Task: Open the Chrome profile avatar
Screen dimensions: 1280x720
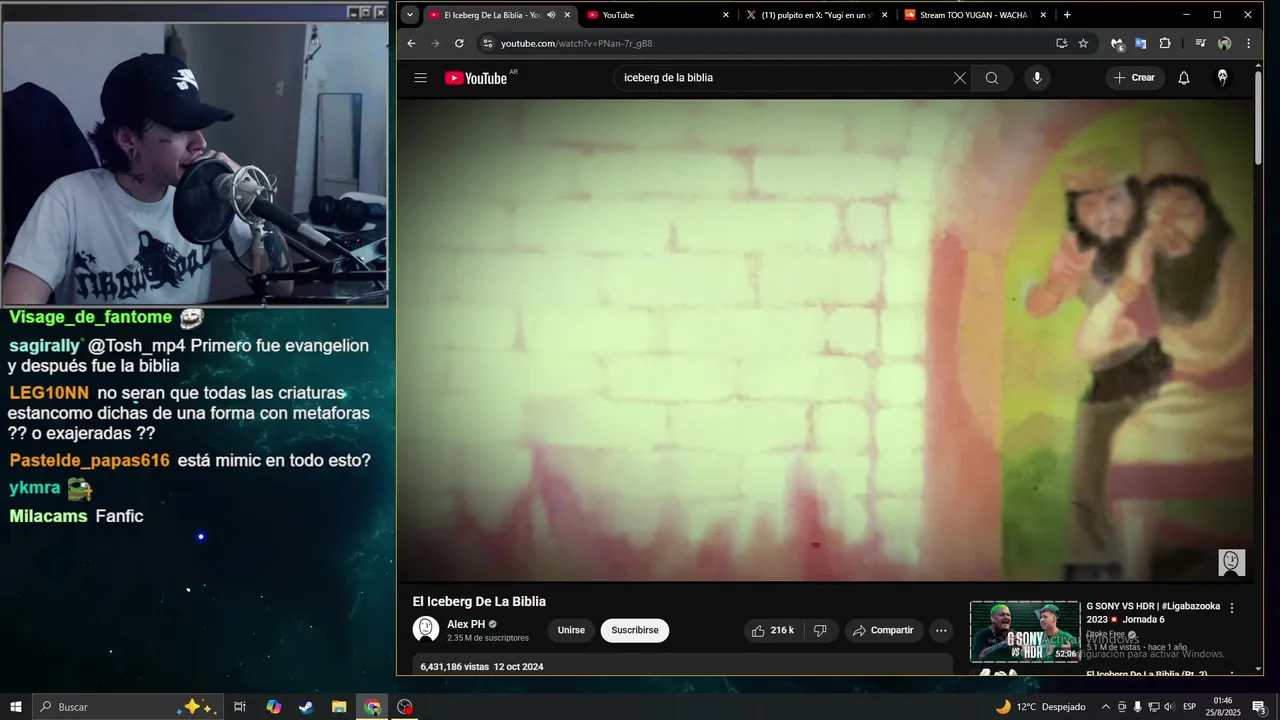Action: pos(1224,43)
